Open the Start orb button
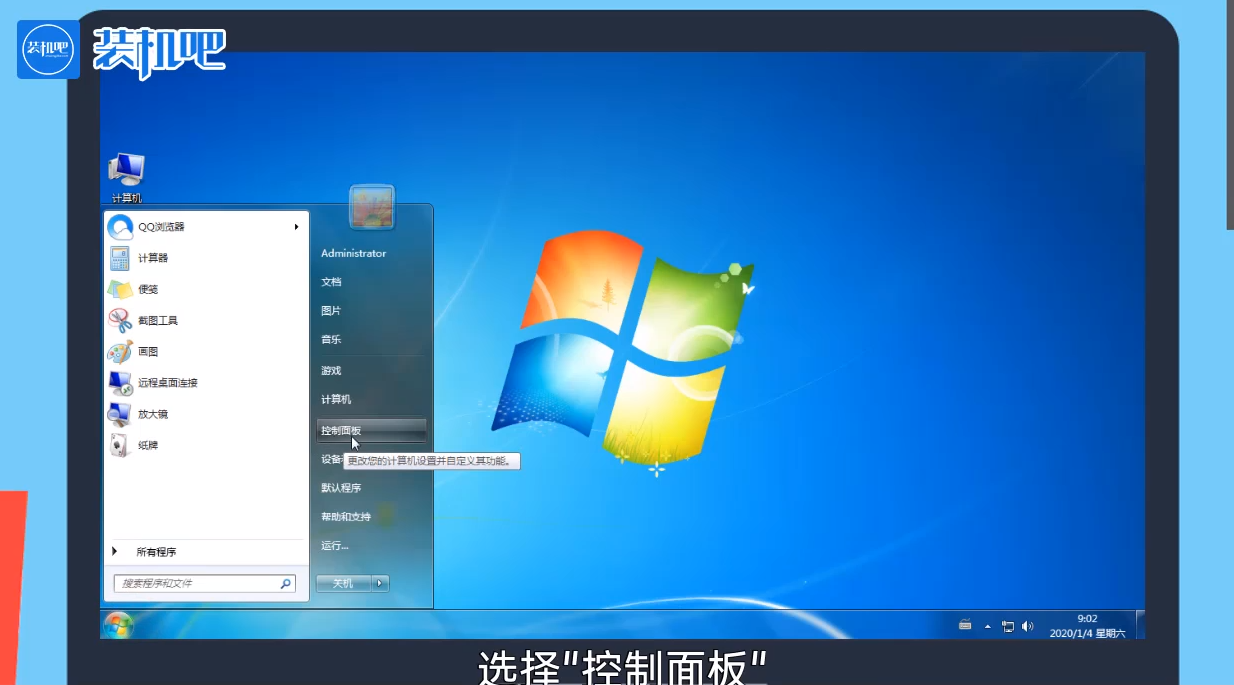 (118, 625)
